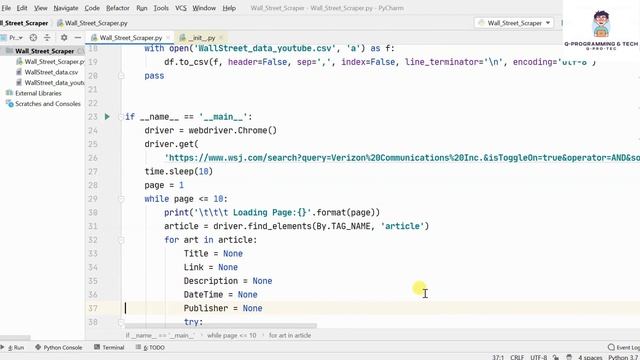Click the 'while page <= 10' breadcrumb

(x=231, y=335)
